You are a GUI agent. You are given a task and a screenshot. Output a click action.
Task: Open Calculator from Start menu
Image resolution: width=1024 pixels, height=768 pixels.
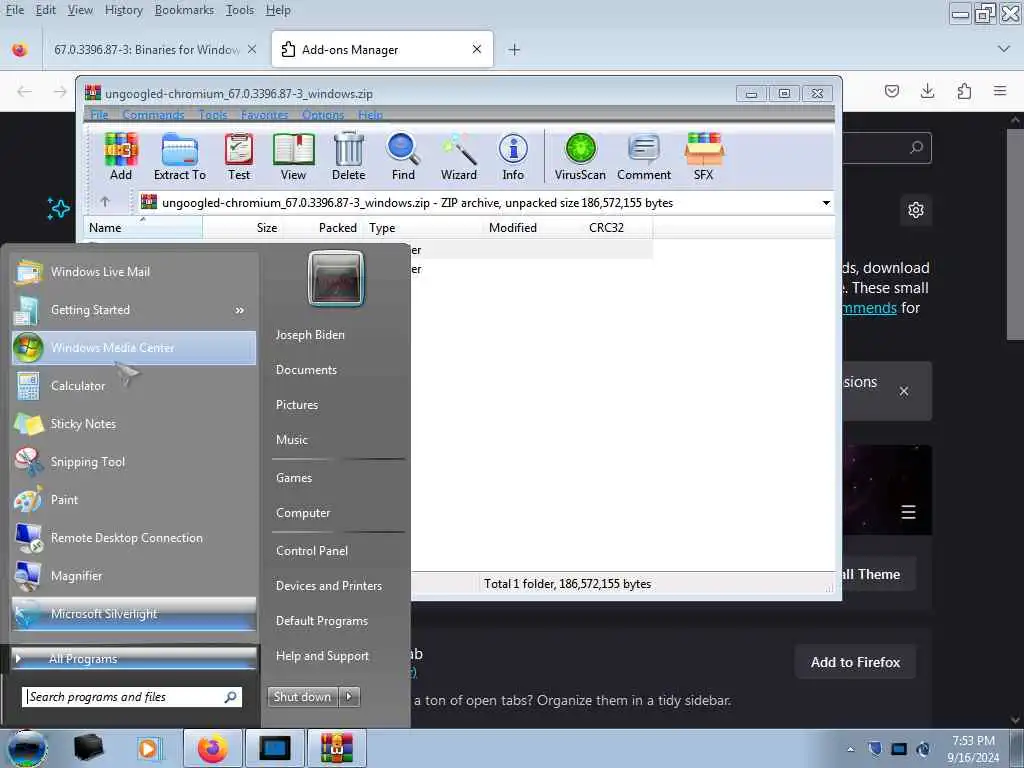133,385
